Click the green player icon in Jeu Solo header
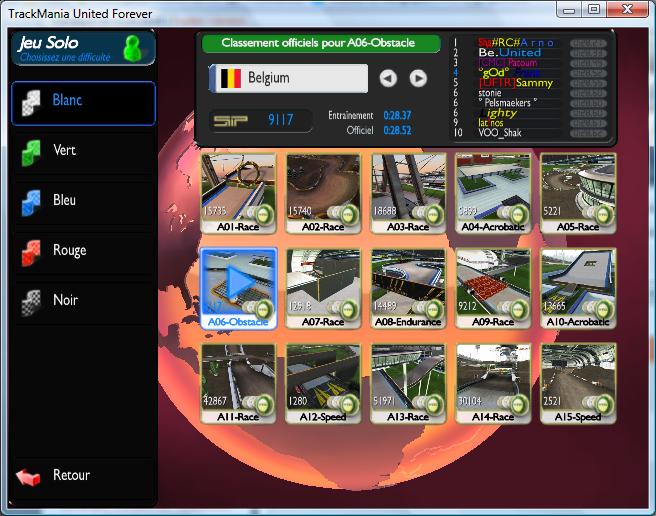This screenshot has height=516, width=656. pyautogui.click(x=131, y=47)
